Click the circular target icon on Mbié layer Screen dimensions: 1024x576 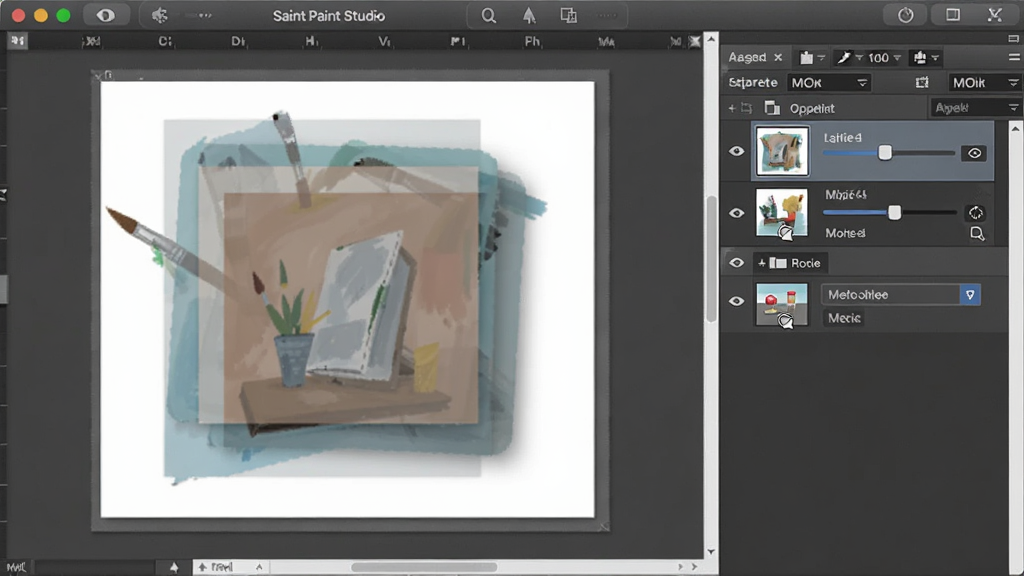(x=976, y=213)
